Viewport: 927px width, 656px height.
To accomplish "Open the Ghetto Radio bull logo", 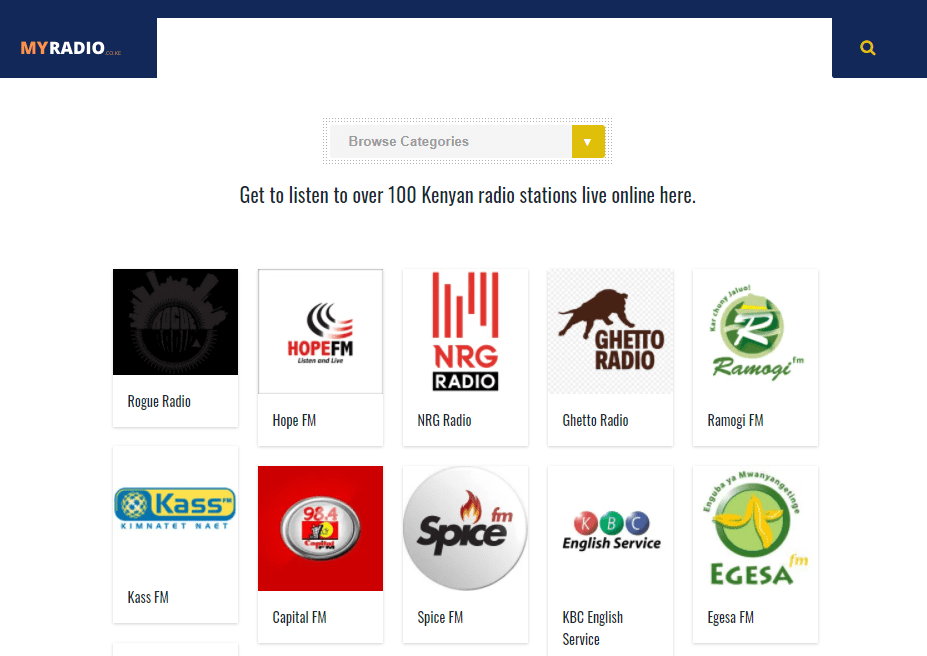I will click(x=610, y=332).
